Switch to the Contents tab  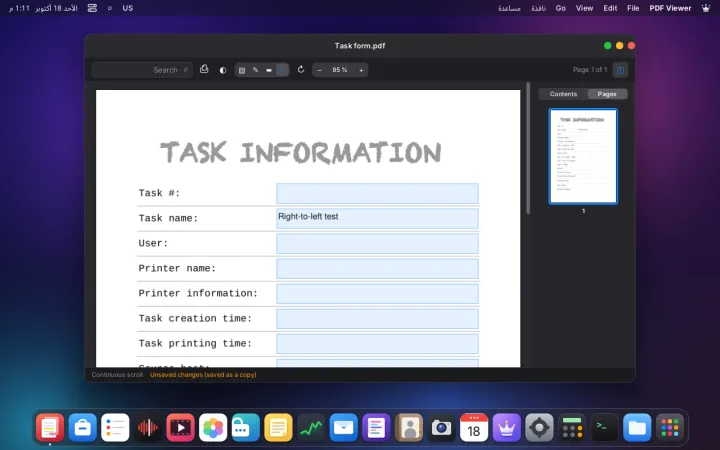pyautogui.click(x=563, y=94)
